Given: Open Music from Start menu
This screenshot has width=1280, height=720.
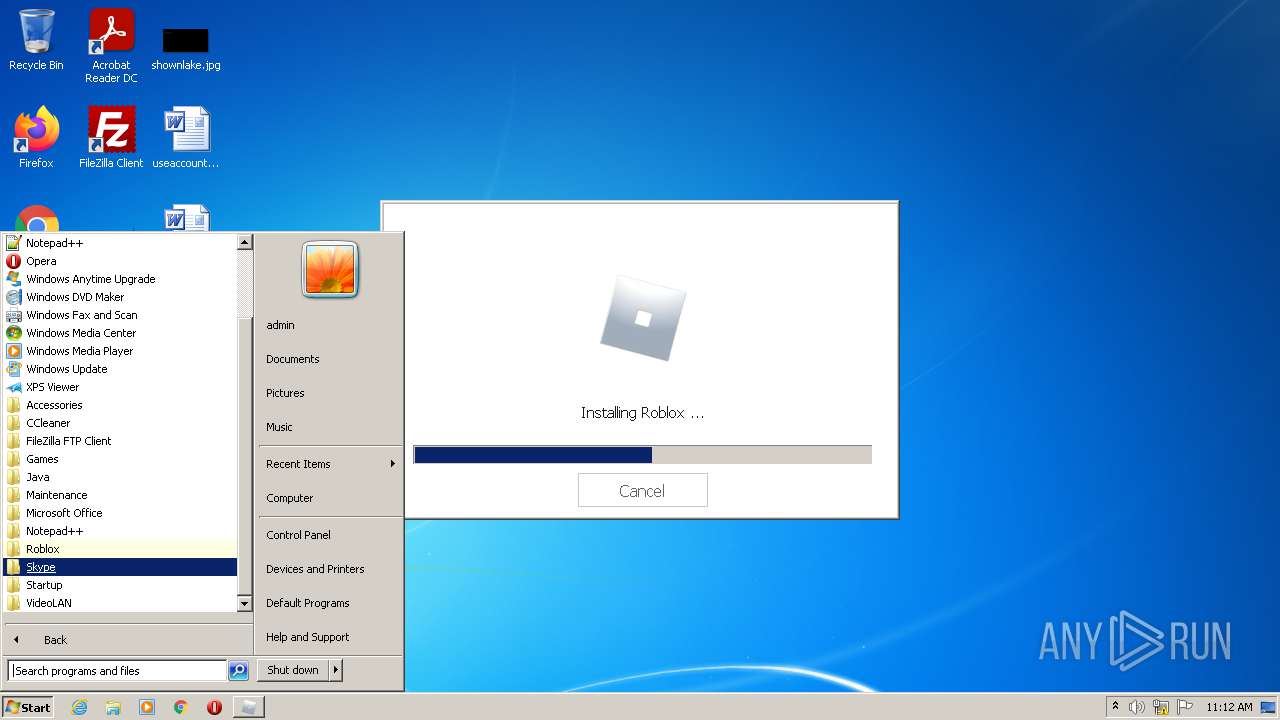Looking at the screenshot, I should click(x=330, y=427).
